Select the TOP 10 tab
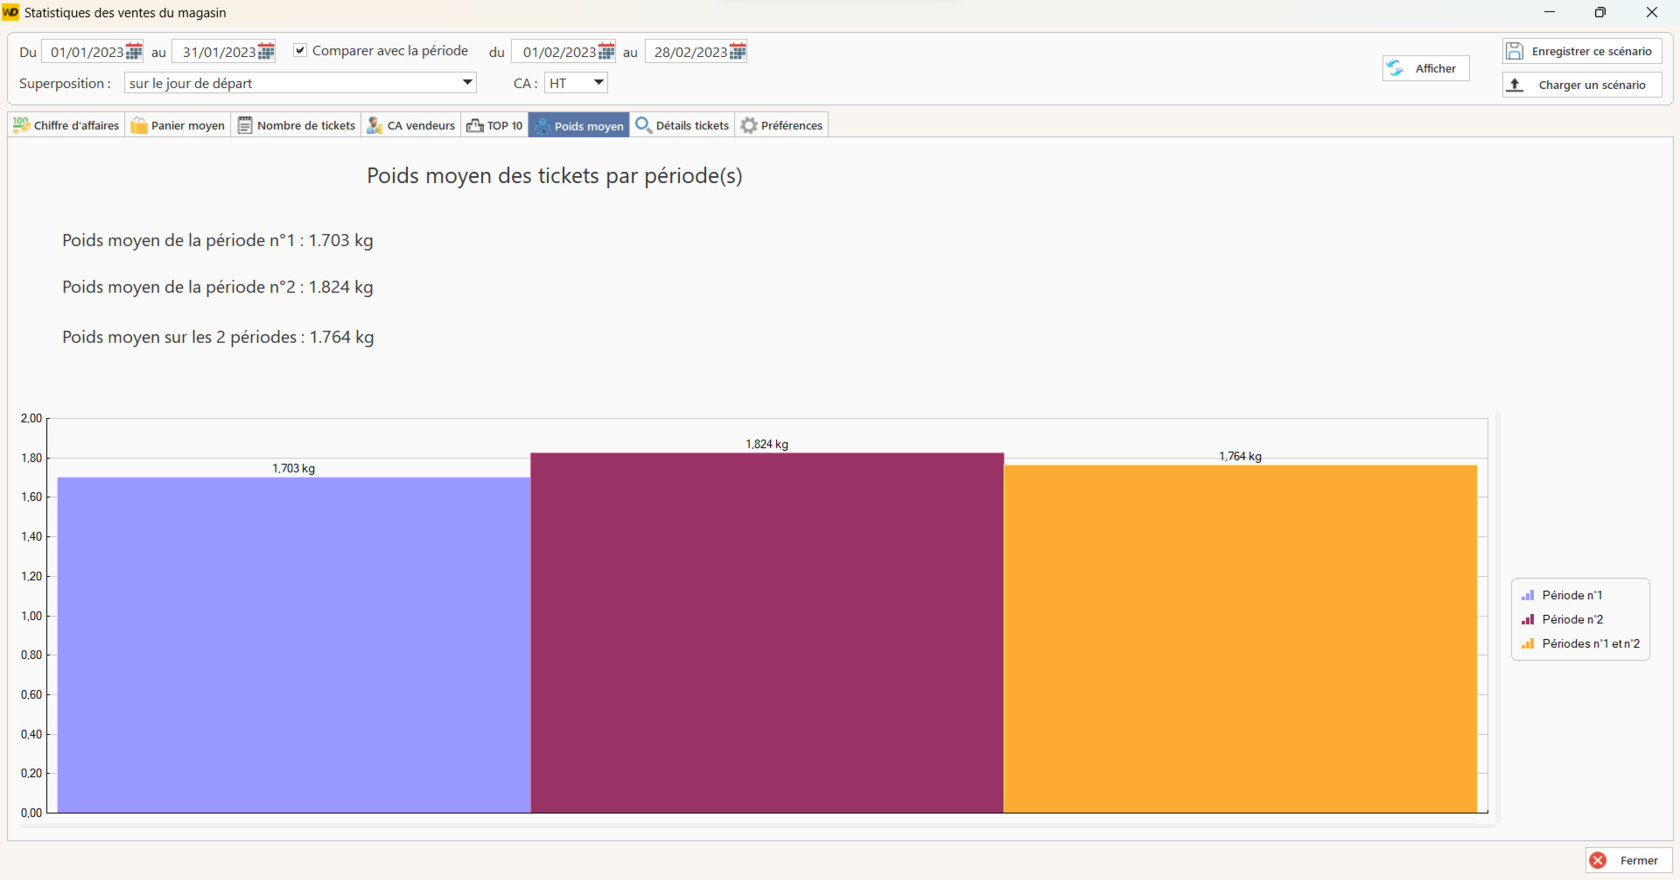 click(x=495, y=125)
